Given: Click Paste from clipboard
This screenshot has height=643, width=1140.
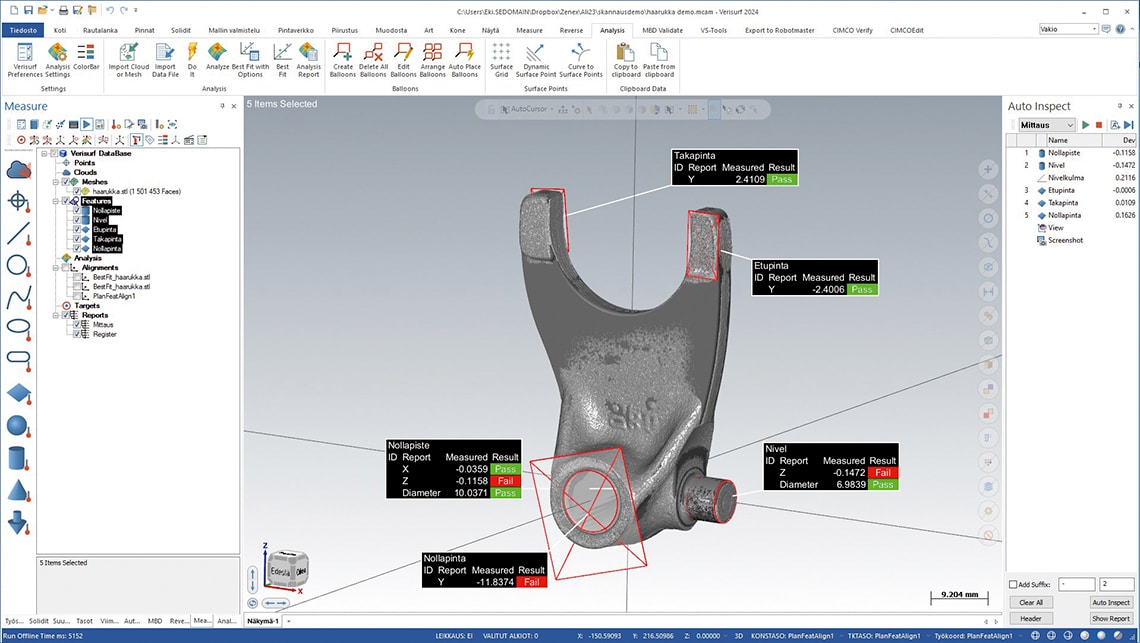Looking at the screenshot, I should pos(659,60).
